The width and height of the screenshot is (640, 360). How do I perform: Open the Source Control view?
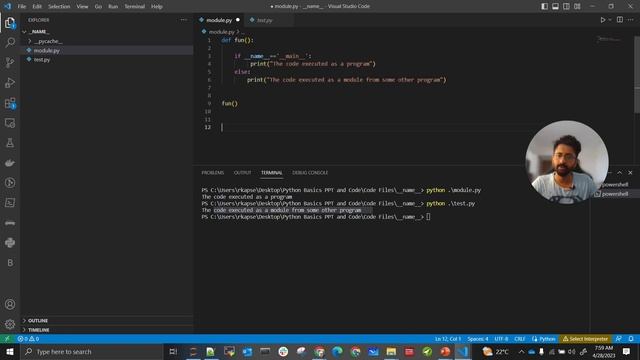[x=10, y=62]
